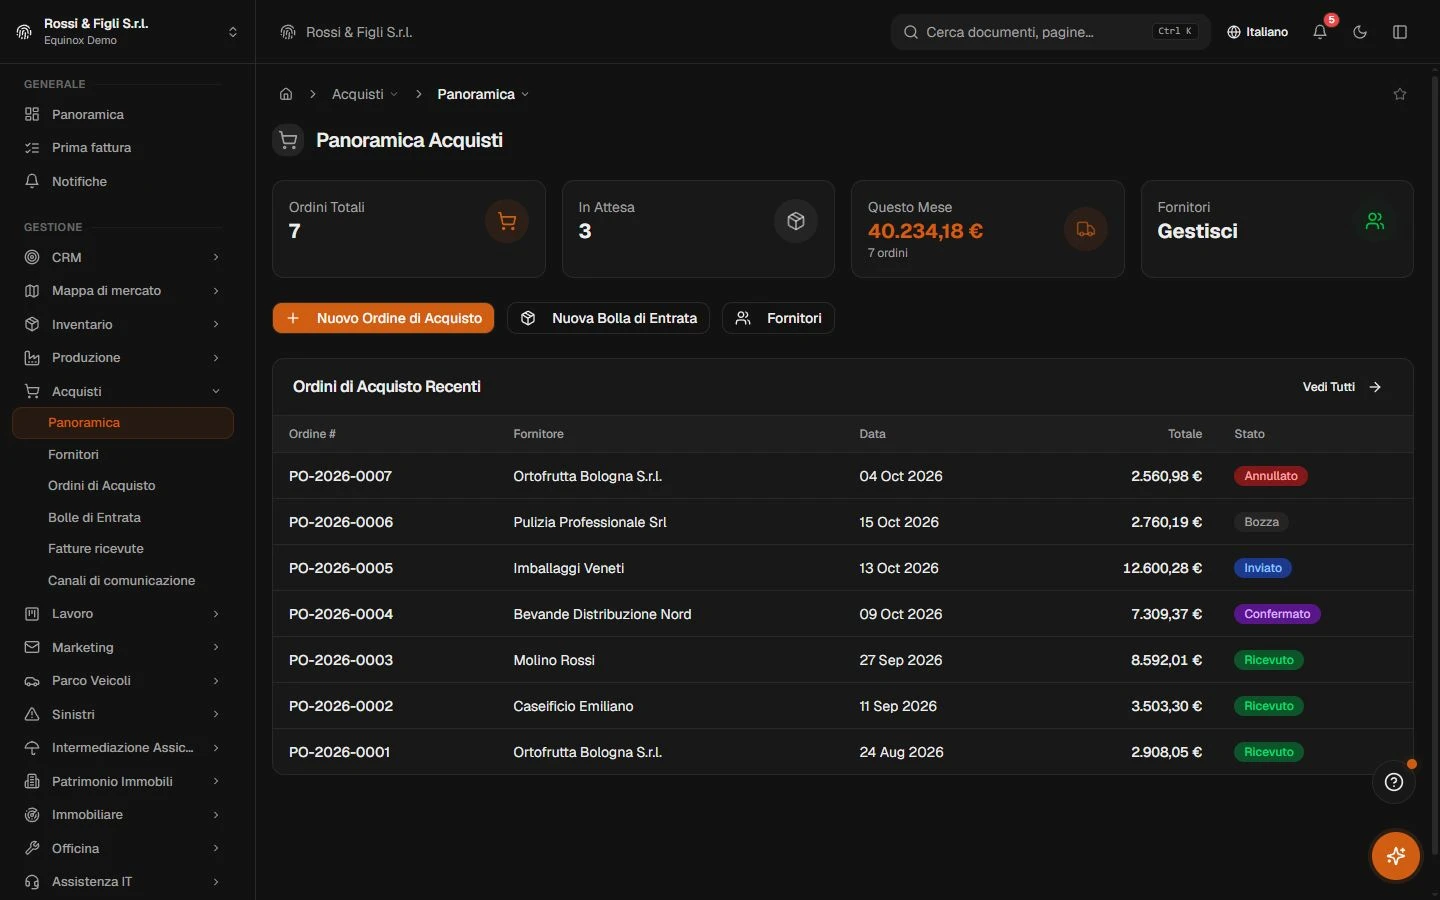Collapse the Acquisti sidebar section
This screenshot has height=900, width=1440.
(123, 391)
